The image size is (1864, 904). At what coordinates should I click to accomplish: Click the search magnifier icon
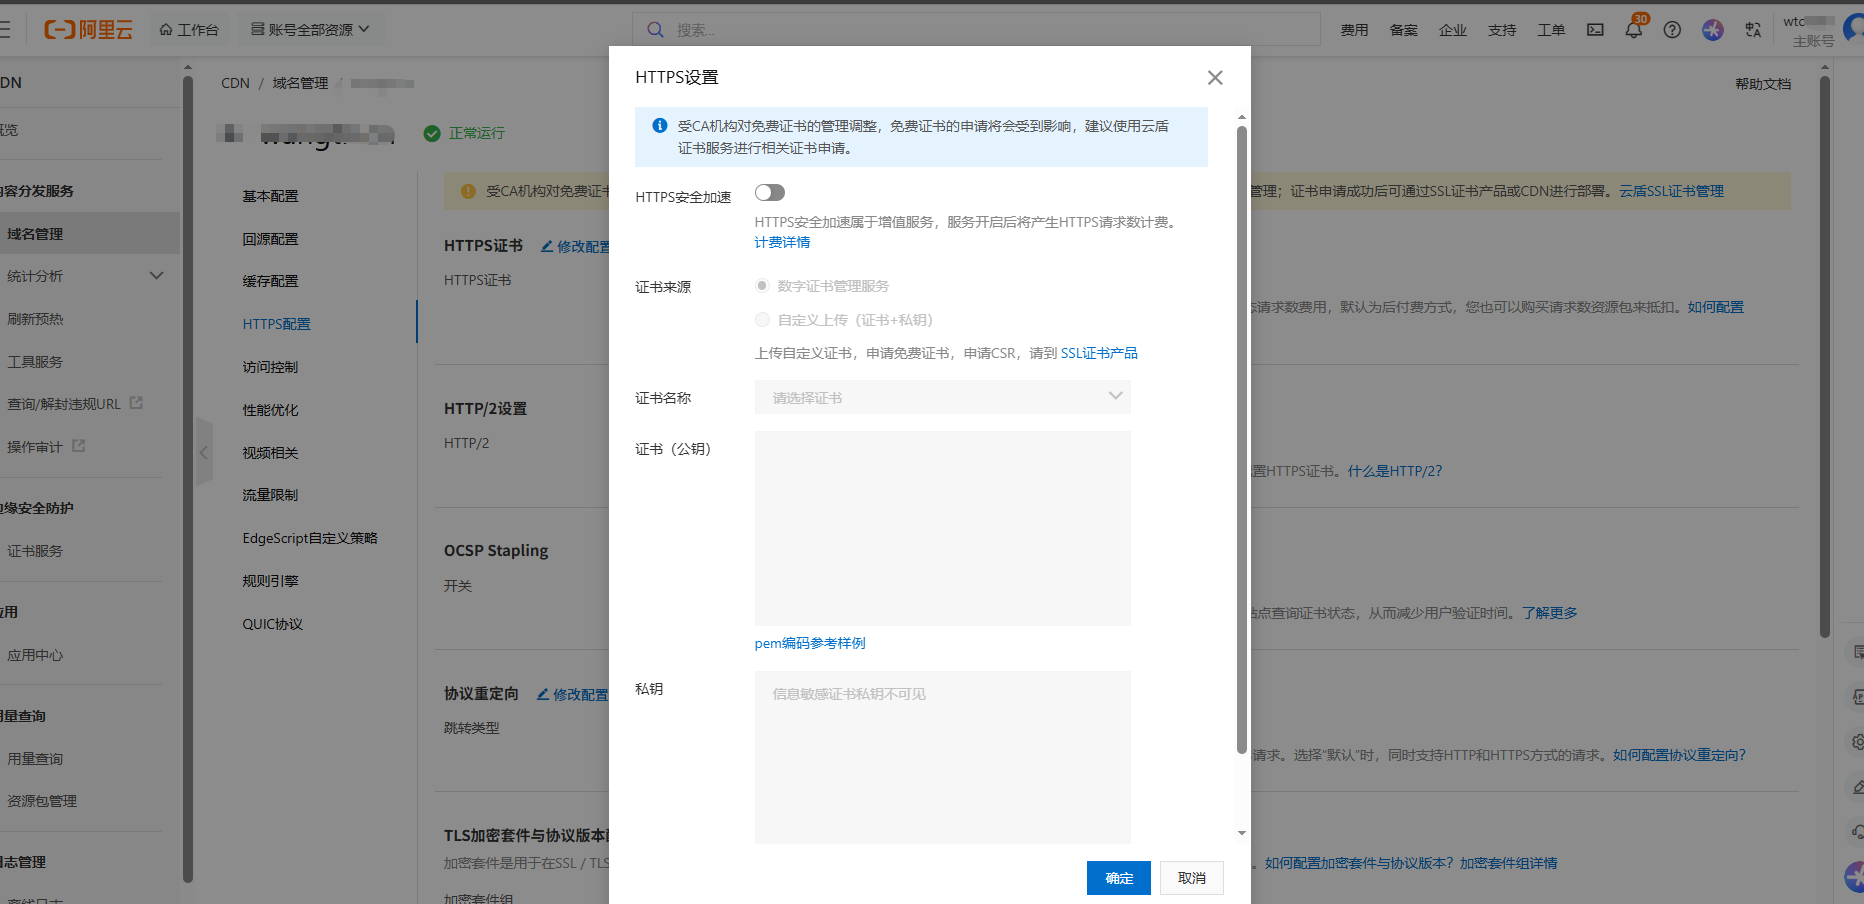[655, 29]
